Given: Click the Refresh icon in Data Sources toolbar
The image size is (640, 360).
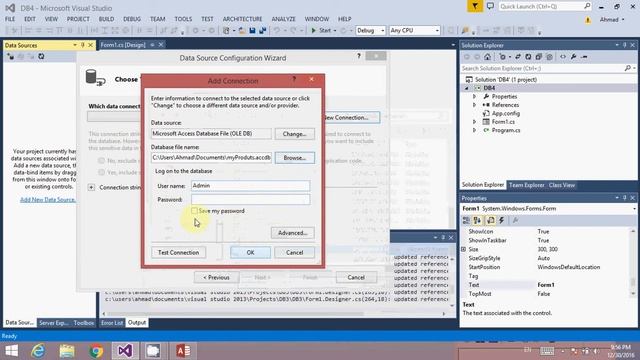Looking at the screenshot, I should click(41, 56).
